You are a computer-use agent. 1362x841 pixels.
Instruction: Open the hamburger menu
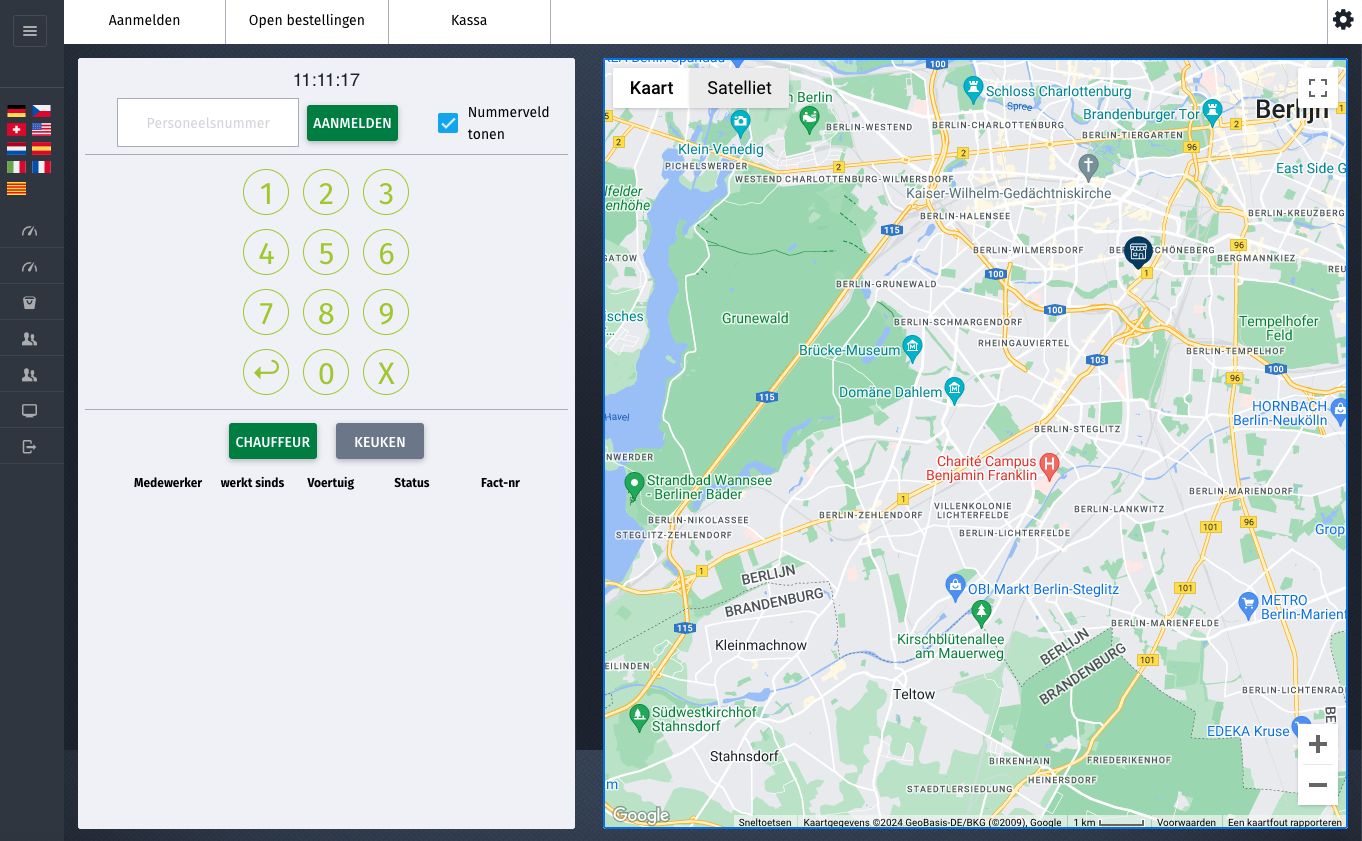(x=30, y=31)
